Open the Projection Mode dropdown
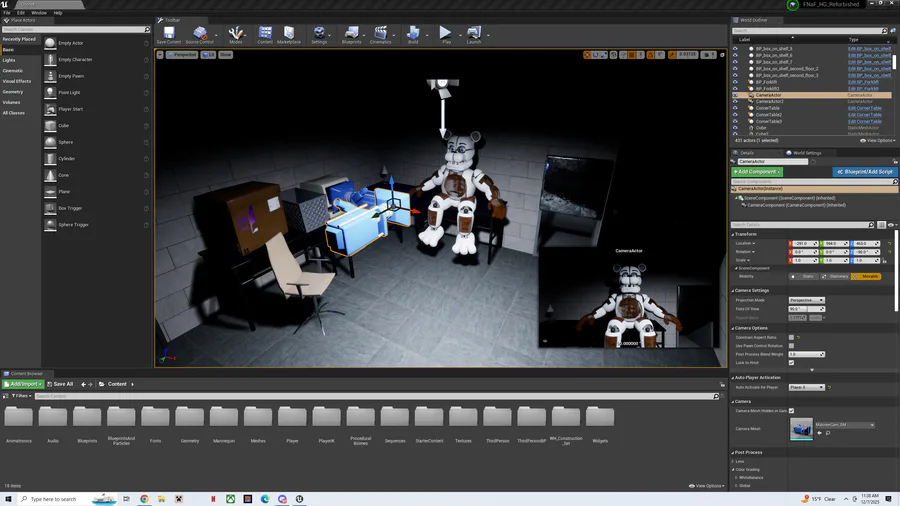Screen dimensions: 900x506 tap(806, 300)
